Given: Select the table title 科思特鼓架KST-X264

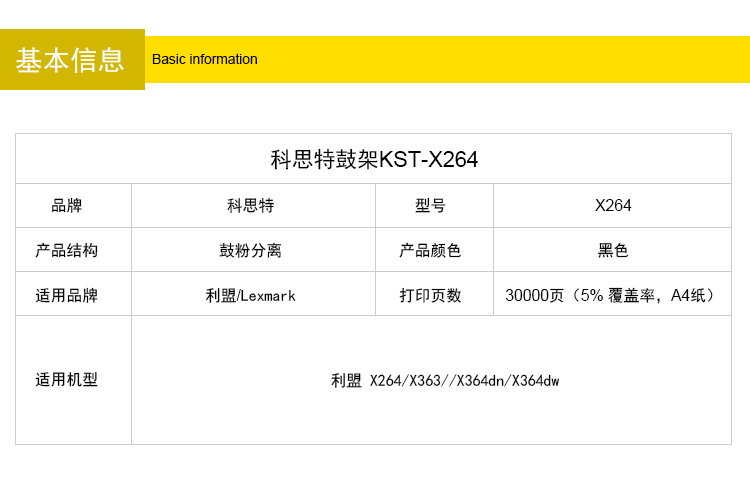Looking at the screenshot, I should coord(374,160).
